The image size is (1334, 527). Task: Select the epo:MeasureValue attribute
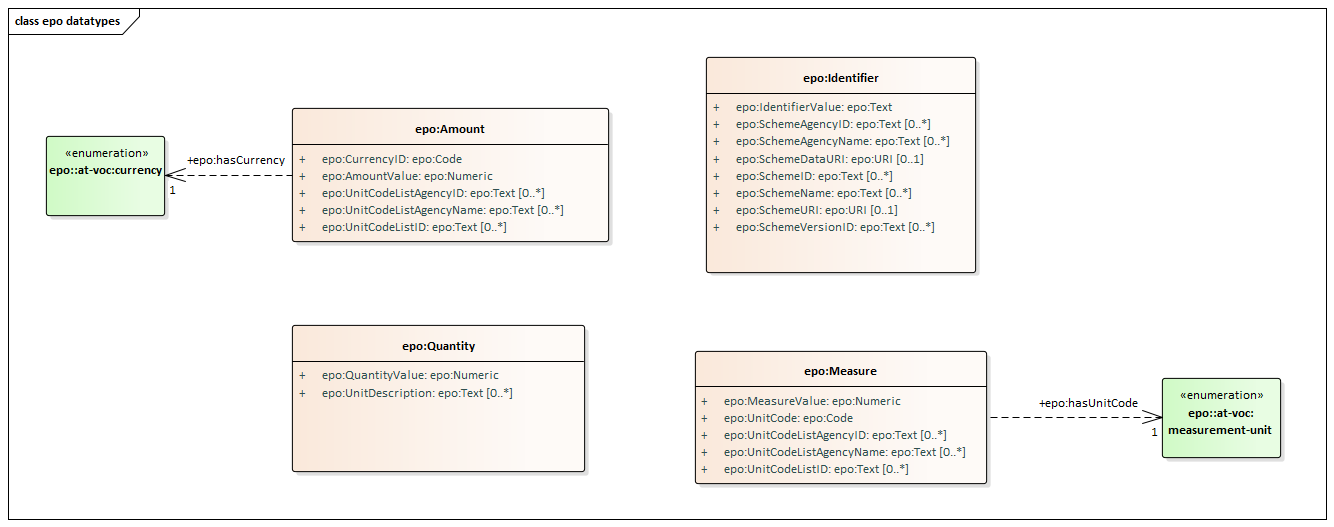pos(812,401)
